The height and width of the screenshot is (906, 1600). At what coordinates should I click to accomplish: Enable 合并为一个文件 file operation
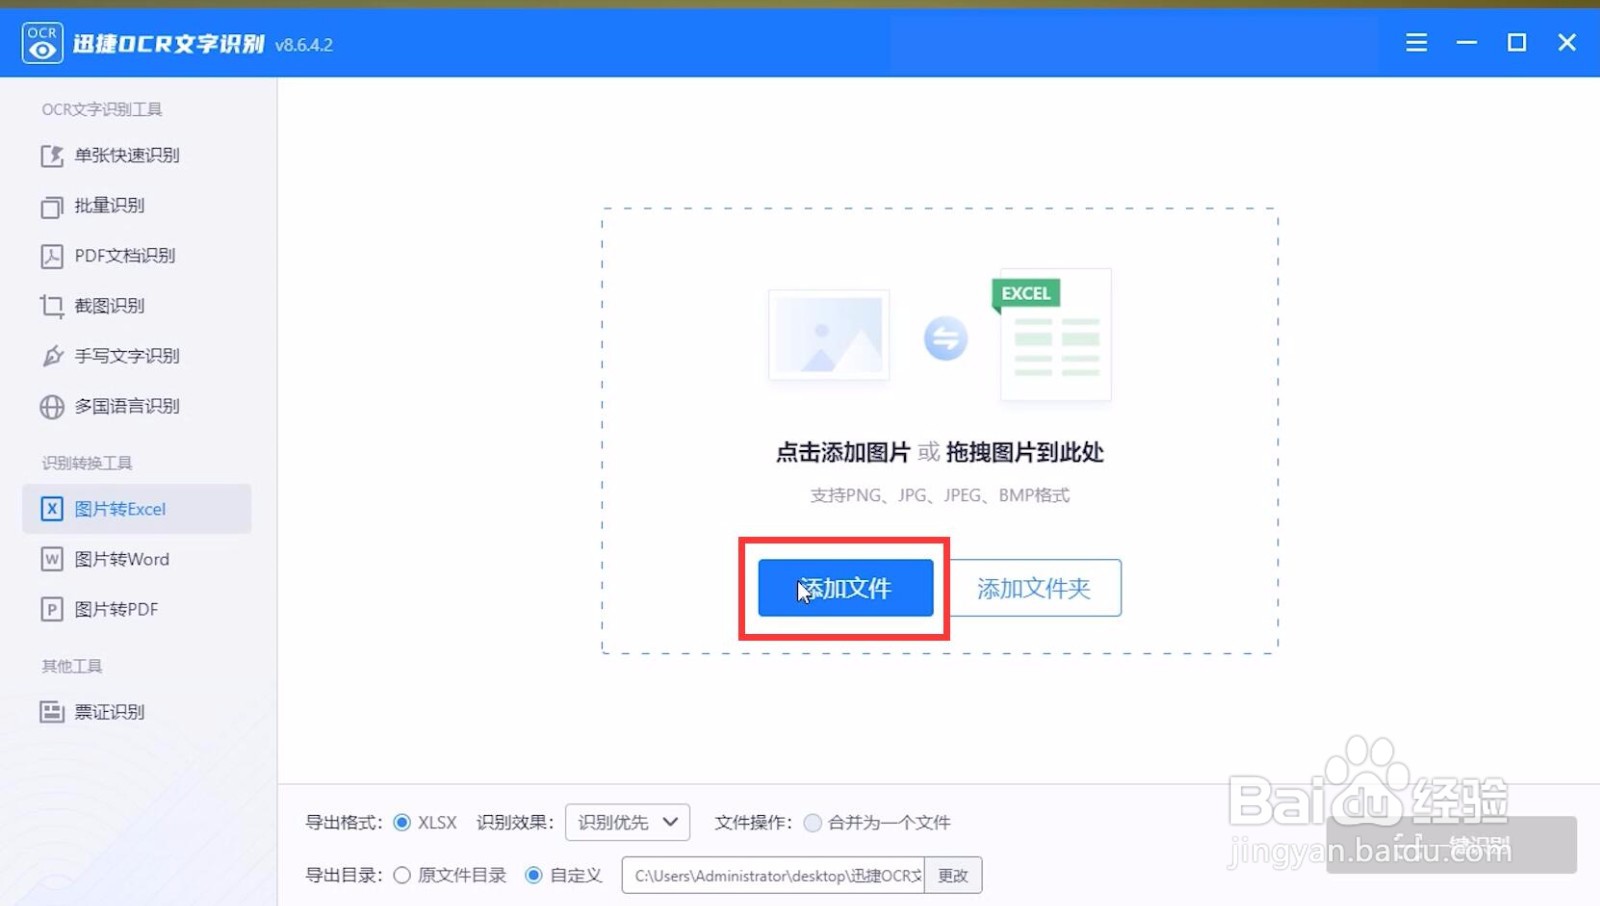(813, 822)
